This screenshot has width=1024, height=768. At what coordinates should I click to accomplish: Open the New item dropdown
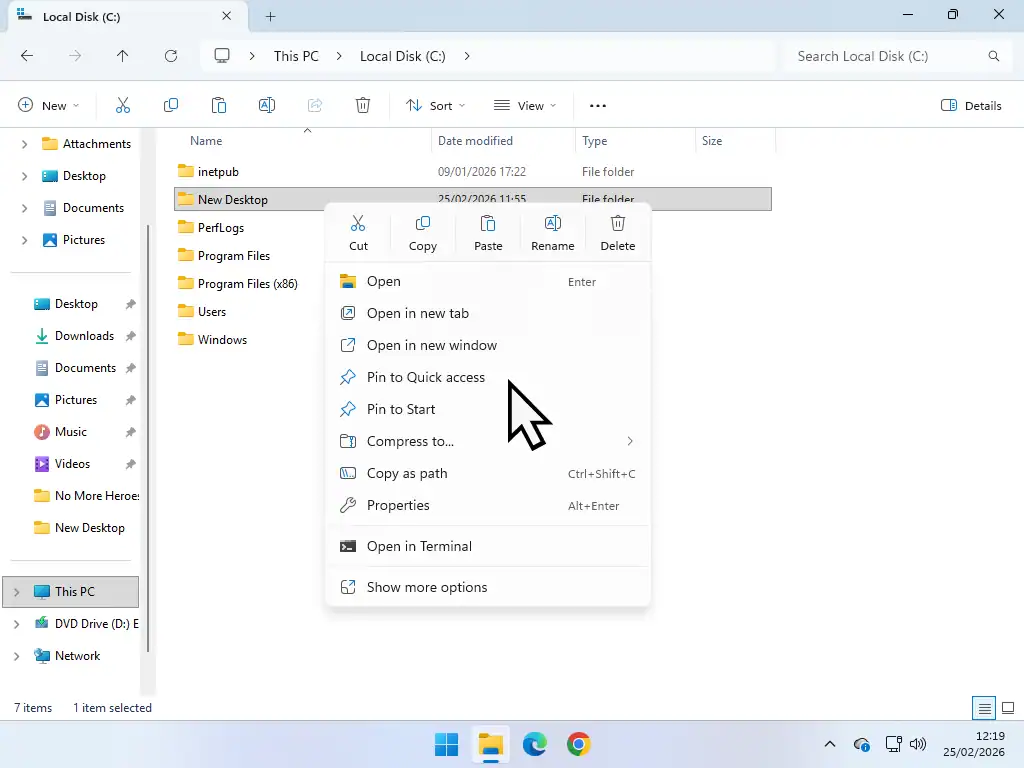(x=48, y=105)
